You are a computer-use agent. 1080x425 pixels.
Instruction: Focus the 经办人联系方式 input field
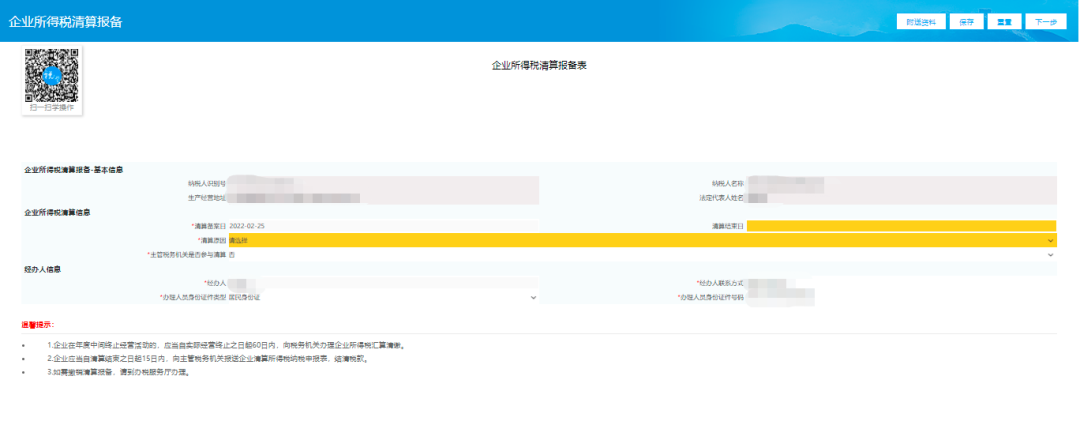pos(900,284)
